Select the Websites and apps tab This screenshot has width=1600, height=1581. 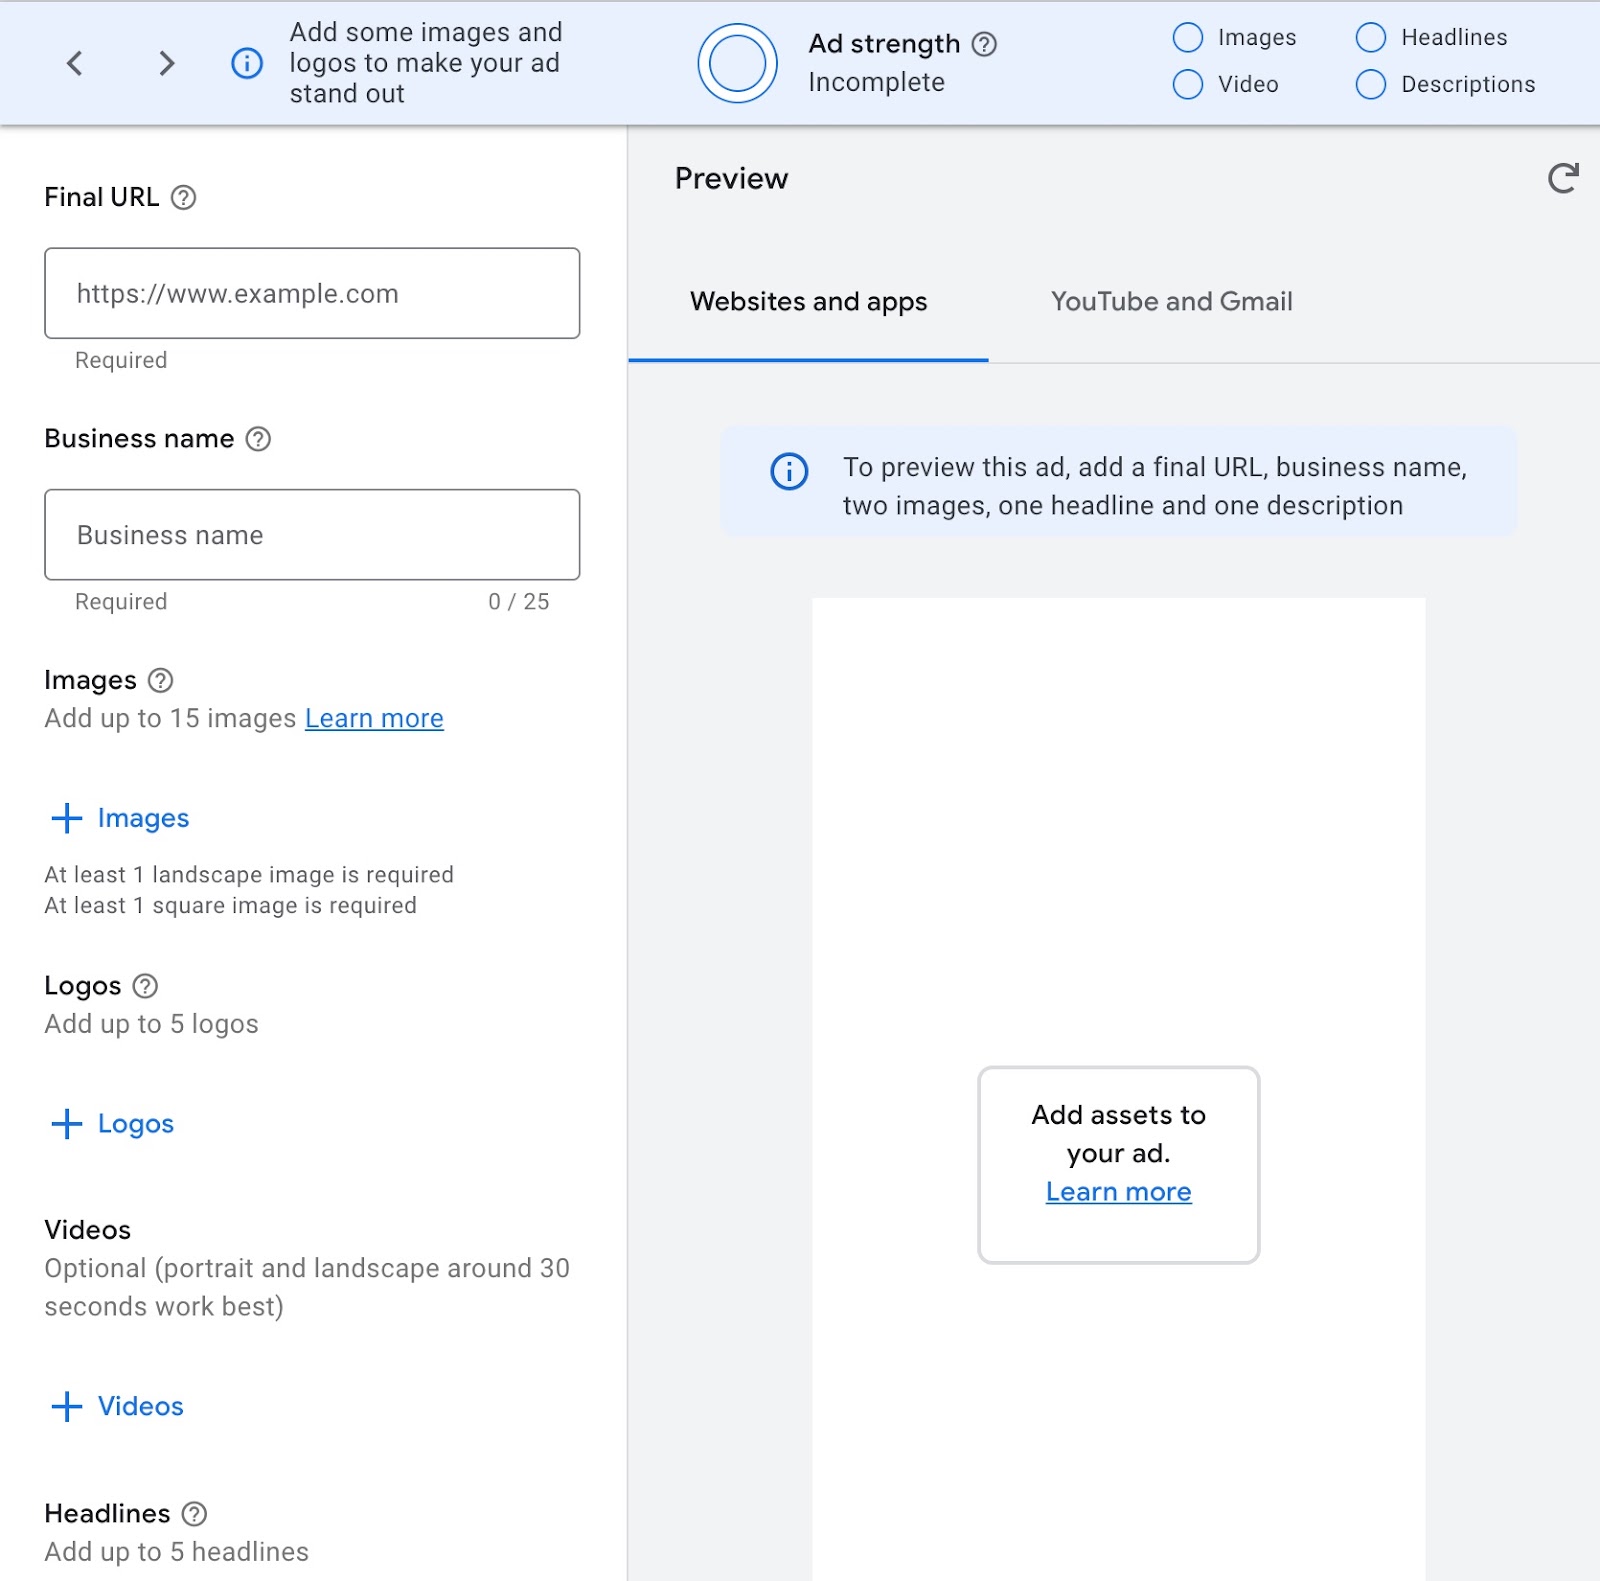808,302
